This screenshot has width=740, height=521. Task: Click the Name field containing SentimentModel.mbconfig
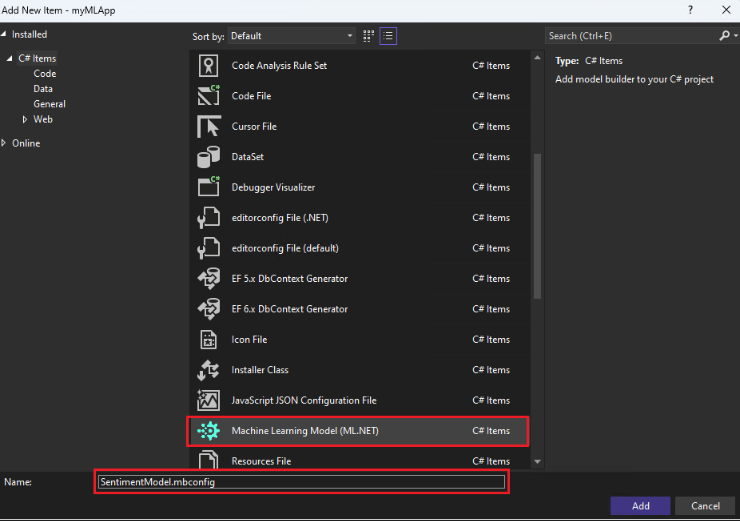pyautogui.click(x=300, y=482)
